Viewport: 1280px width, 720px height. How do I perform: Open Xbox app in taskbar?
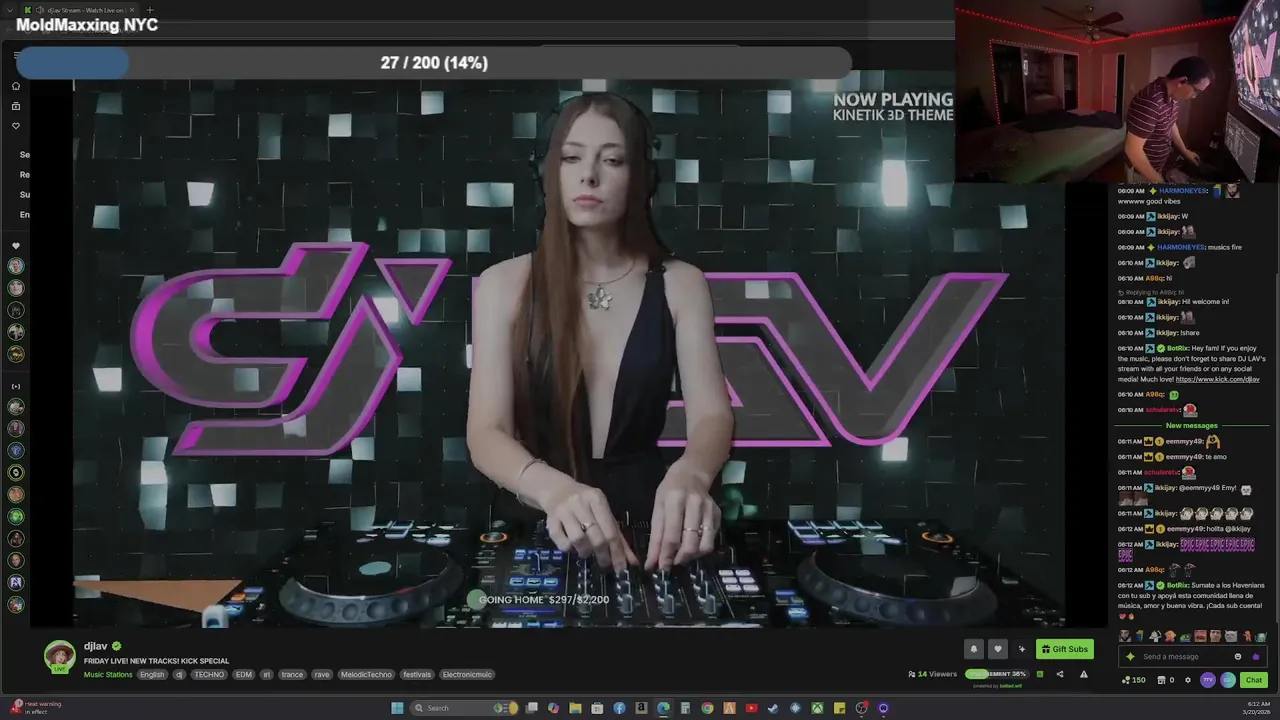(x=817, y=708)
